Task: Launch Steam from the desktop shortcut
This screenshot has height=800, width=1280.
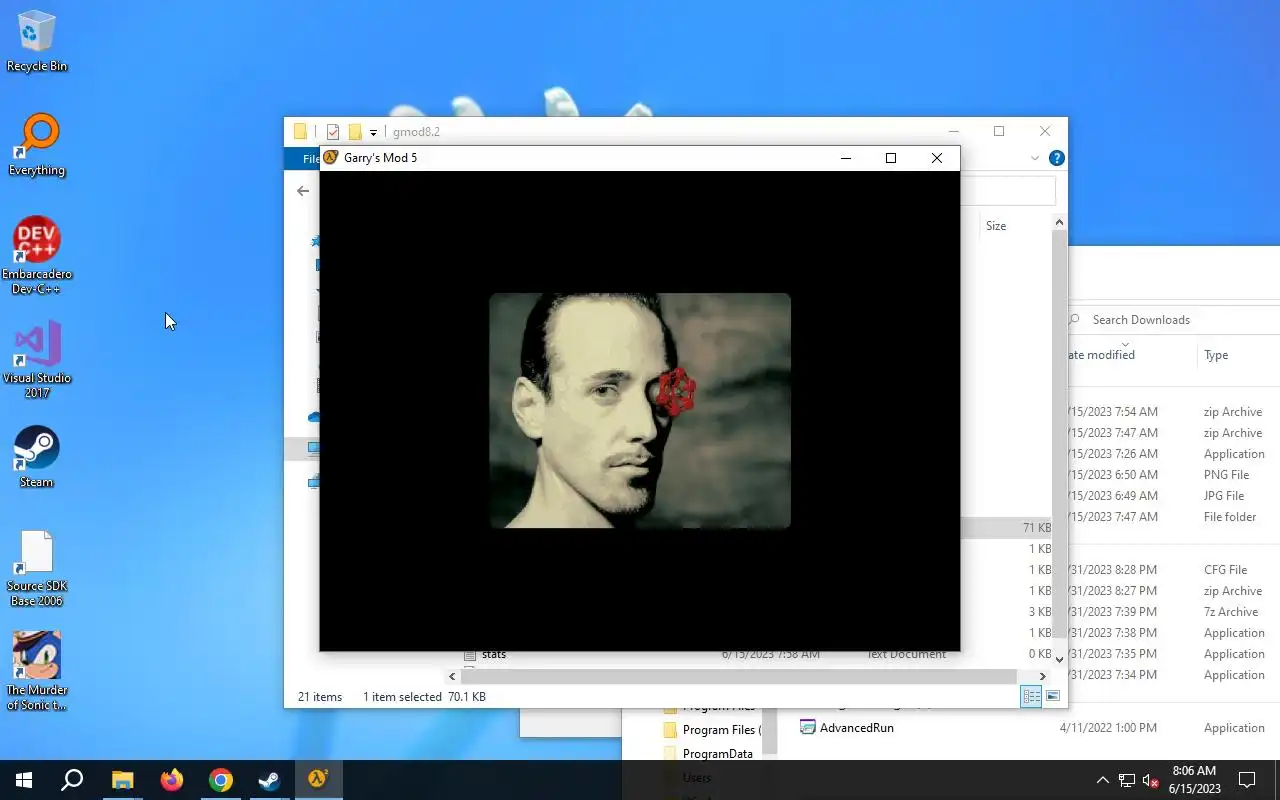Action: pos(37,457)
